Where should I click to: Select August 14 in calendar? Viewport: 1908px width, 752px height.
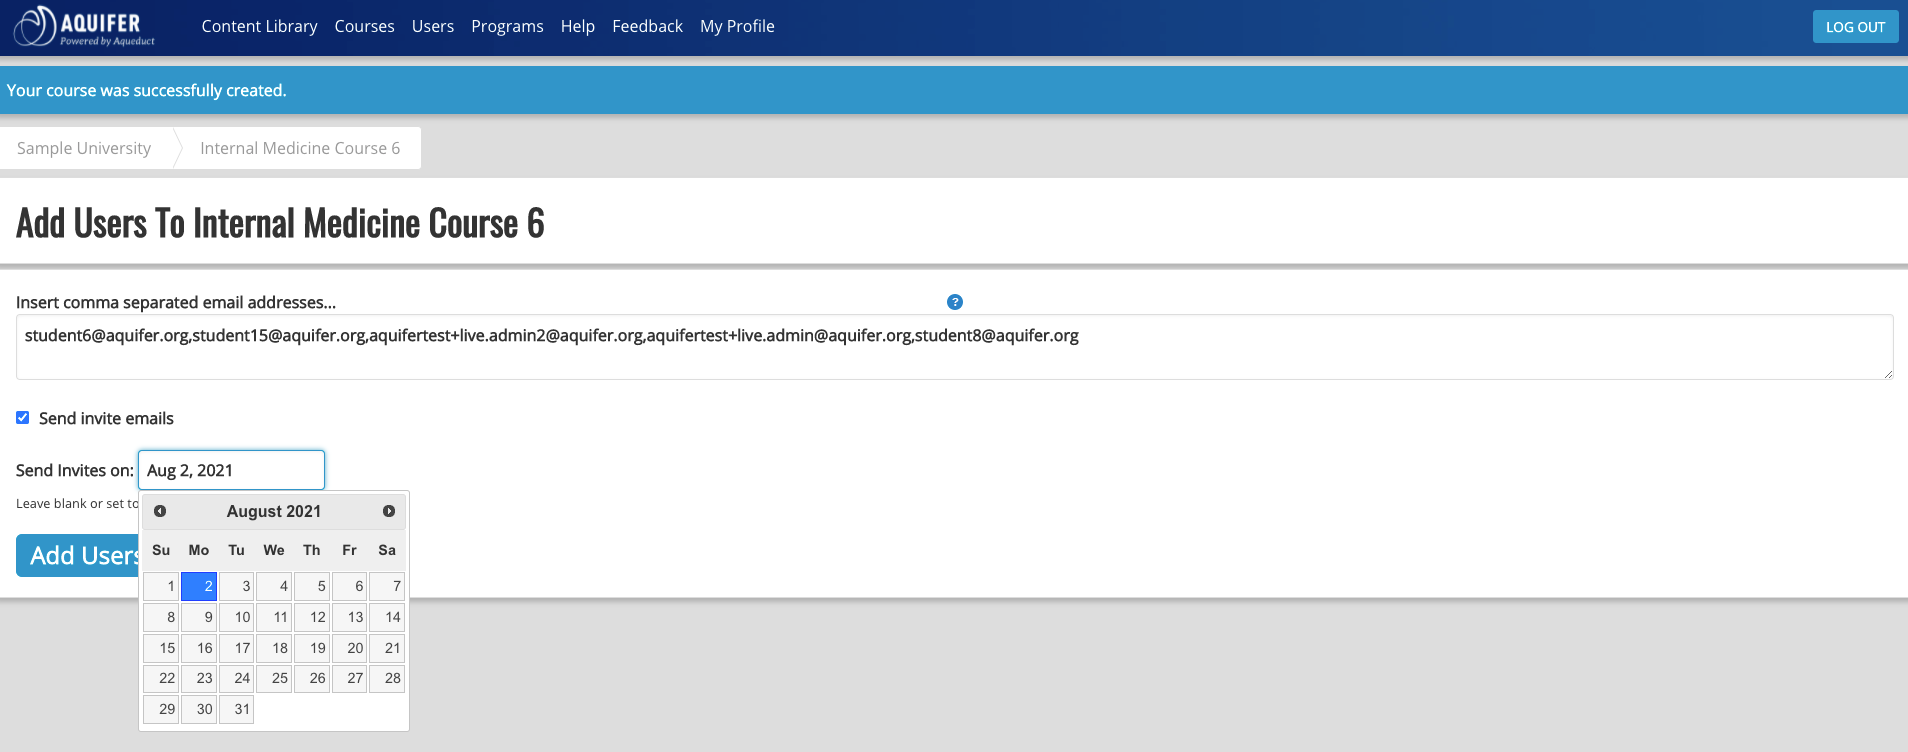[387, 617]
